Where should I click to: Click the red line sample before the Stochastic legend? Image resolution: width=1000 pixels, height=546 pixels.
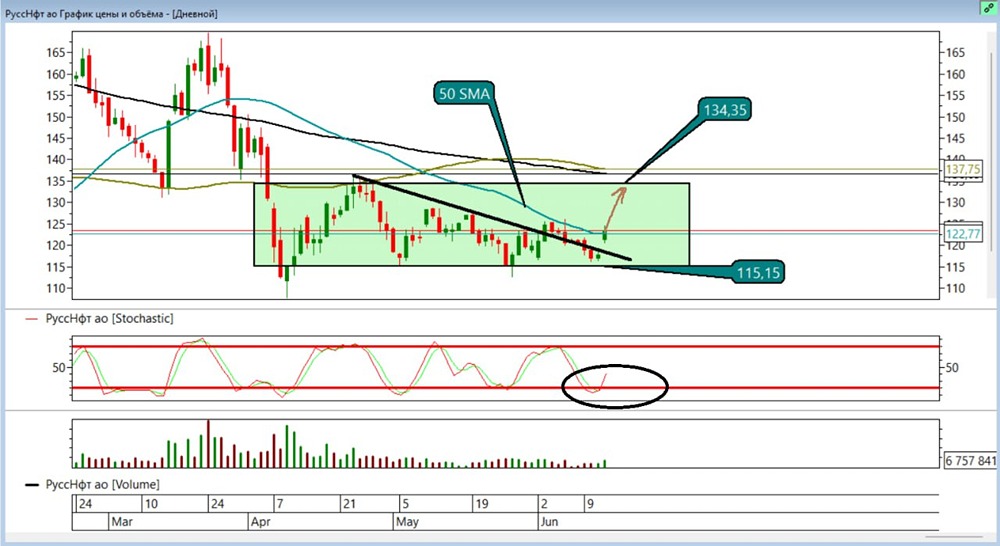(31, 319)
